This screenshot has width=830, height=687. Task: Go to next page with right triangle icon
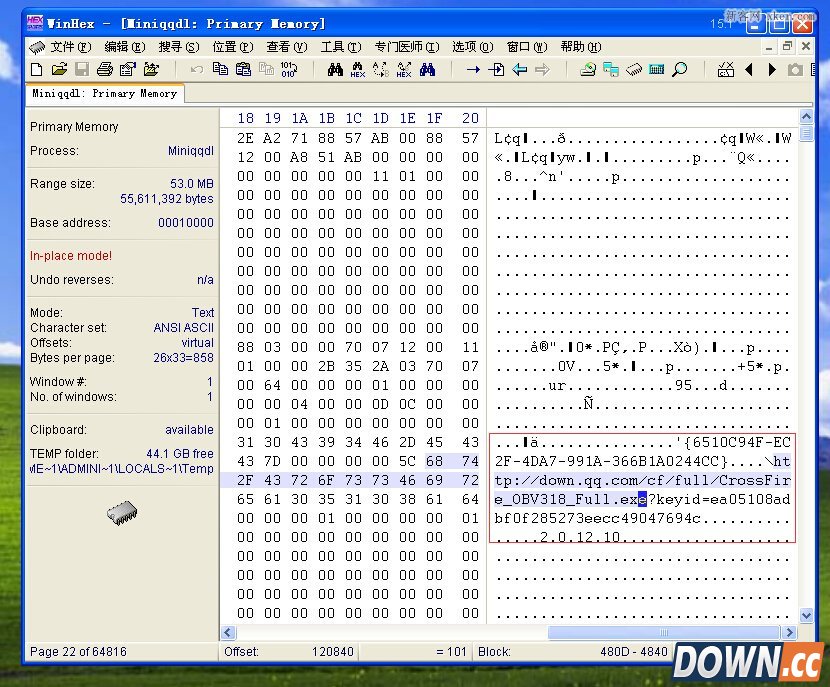point(772,69)
